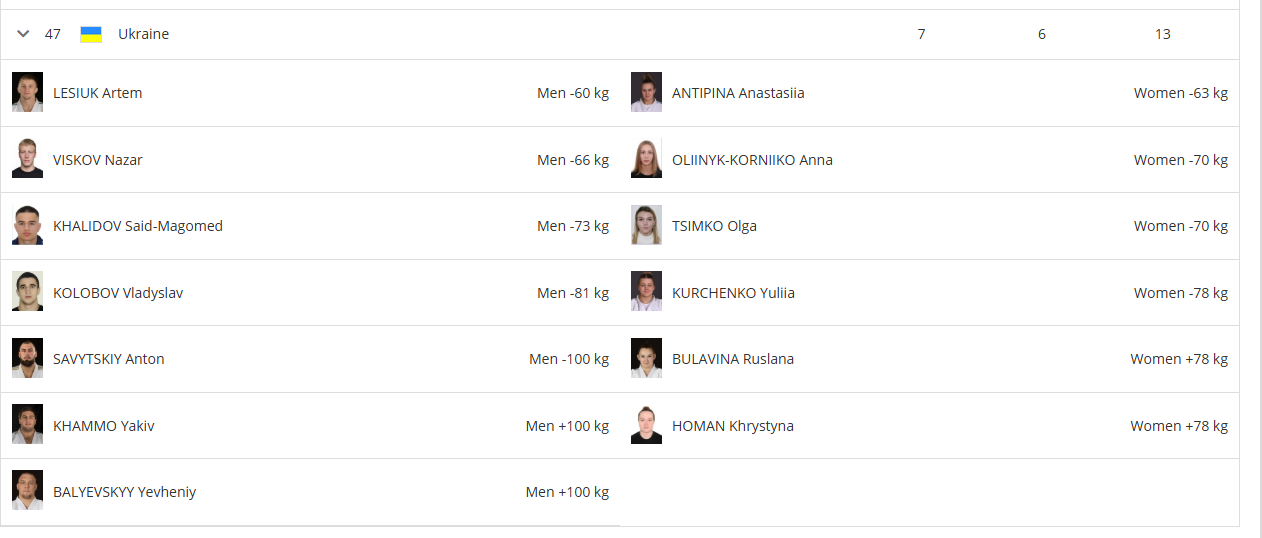The height and width of the screenshot is (538, 1262).
Task: Click KOLOBOV Vladyslav's athlete photo
Action: [28, 292]
